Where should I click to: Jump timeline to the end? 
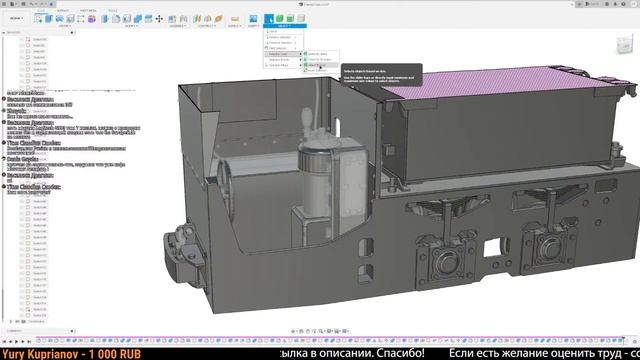[29, 342]
